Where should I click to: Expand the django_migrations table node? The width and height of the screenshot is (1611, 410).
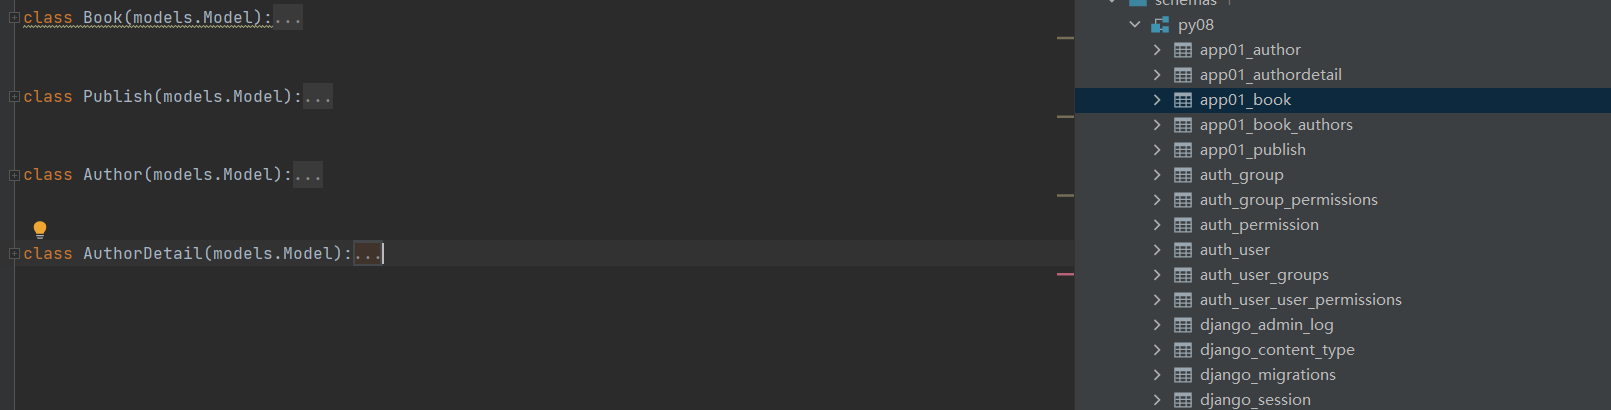click(1157, 375)
